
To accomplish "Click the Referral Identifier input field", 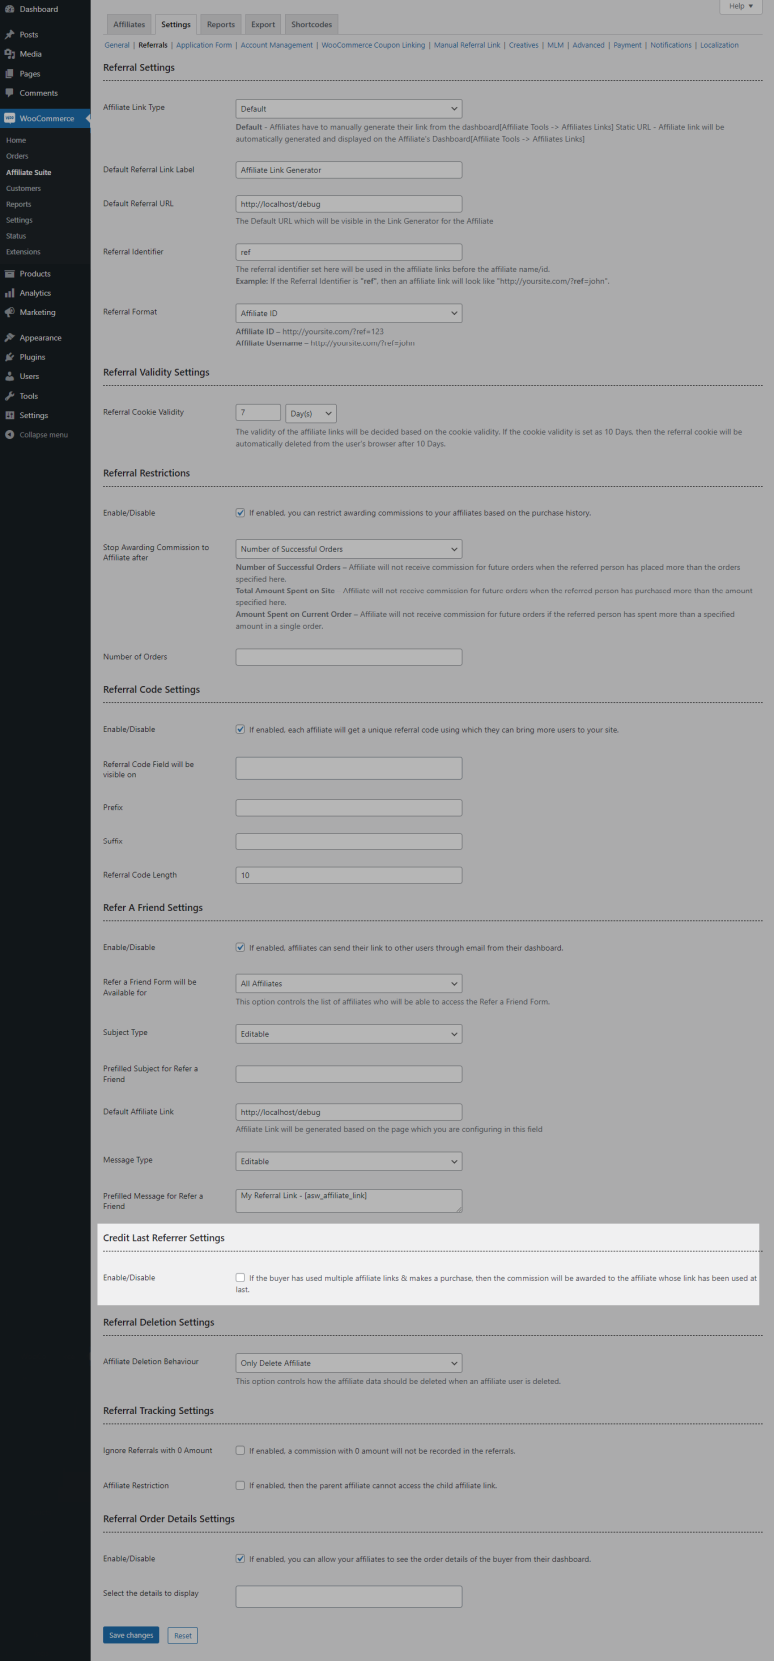I will [348, 252].
